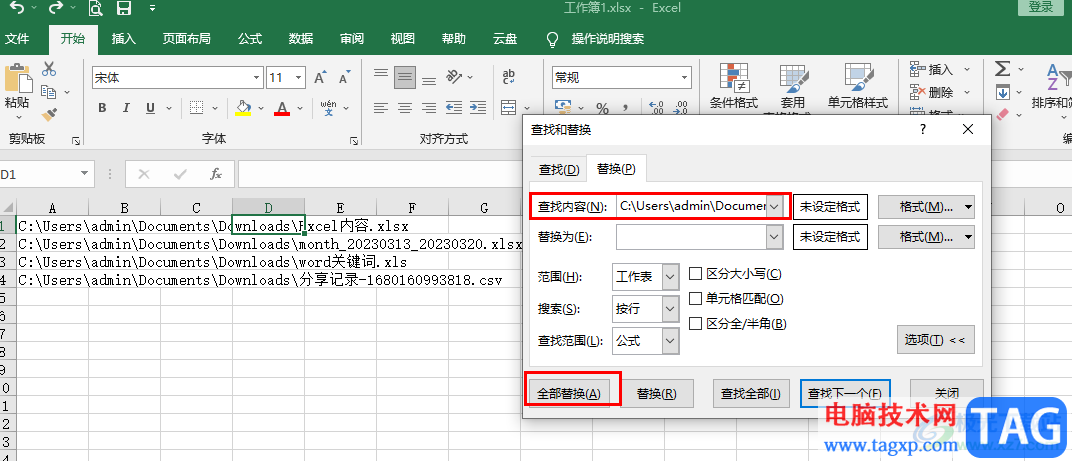Align cell text right

point(429,107)
